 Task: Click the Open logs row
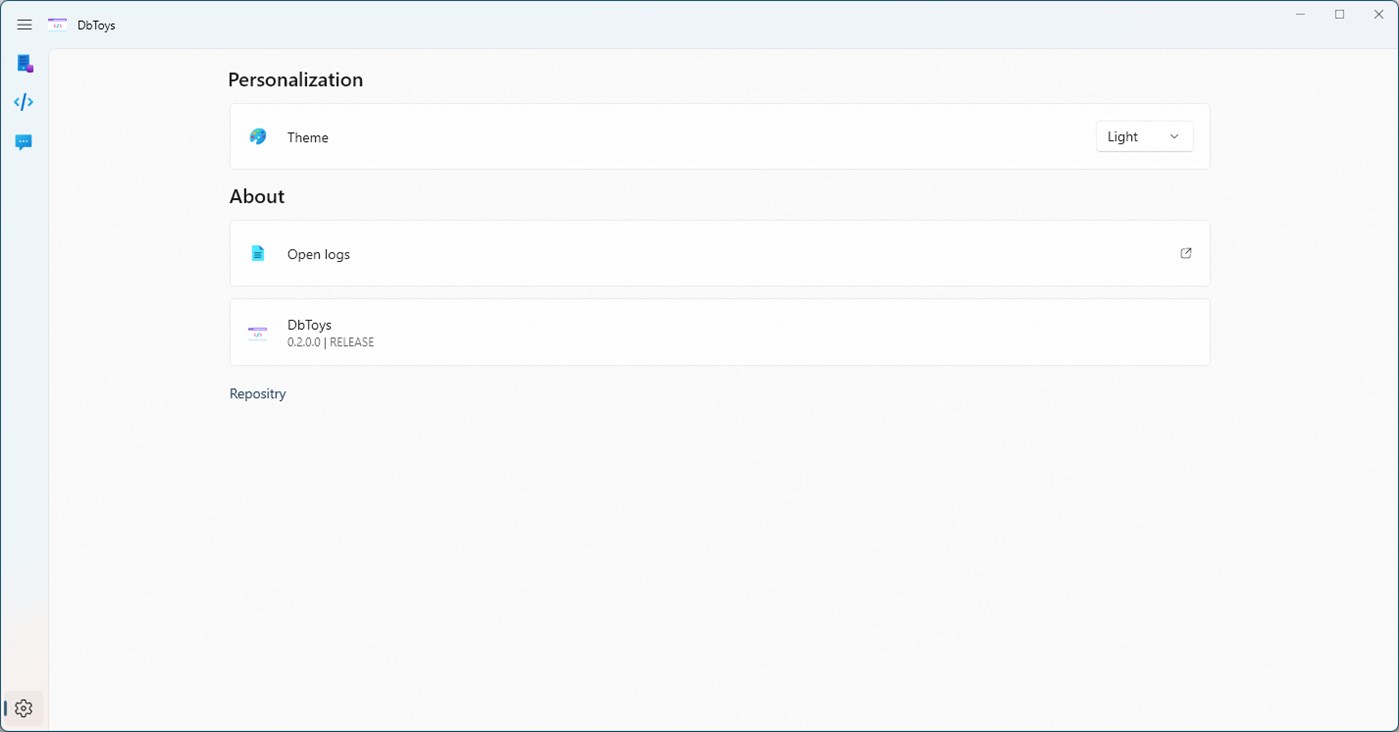pos(719,253)
